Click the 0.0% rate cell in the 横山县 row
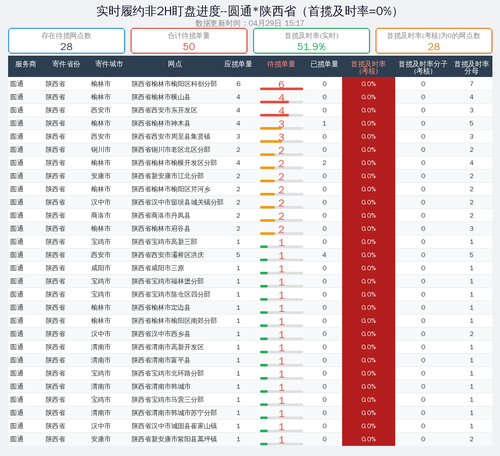Viewport: 500px width, 456px height. click(x=368, y=97)
